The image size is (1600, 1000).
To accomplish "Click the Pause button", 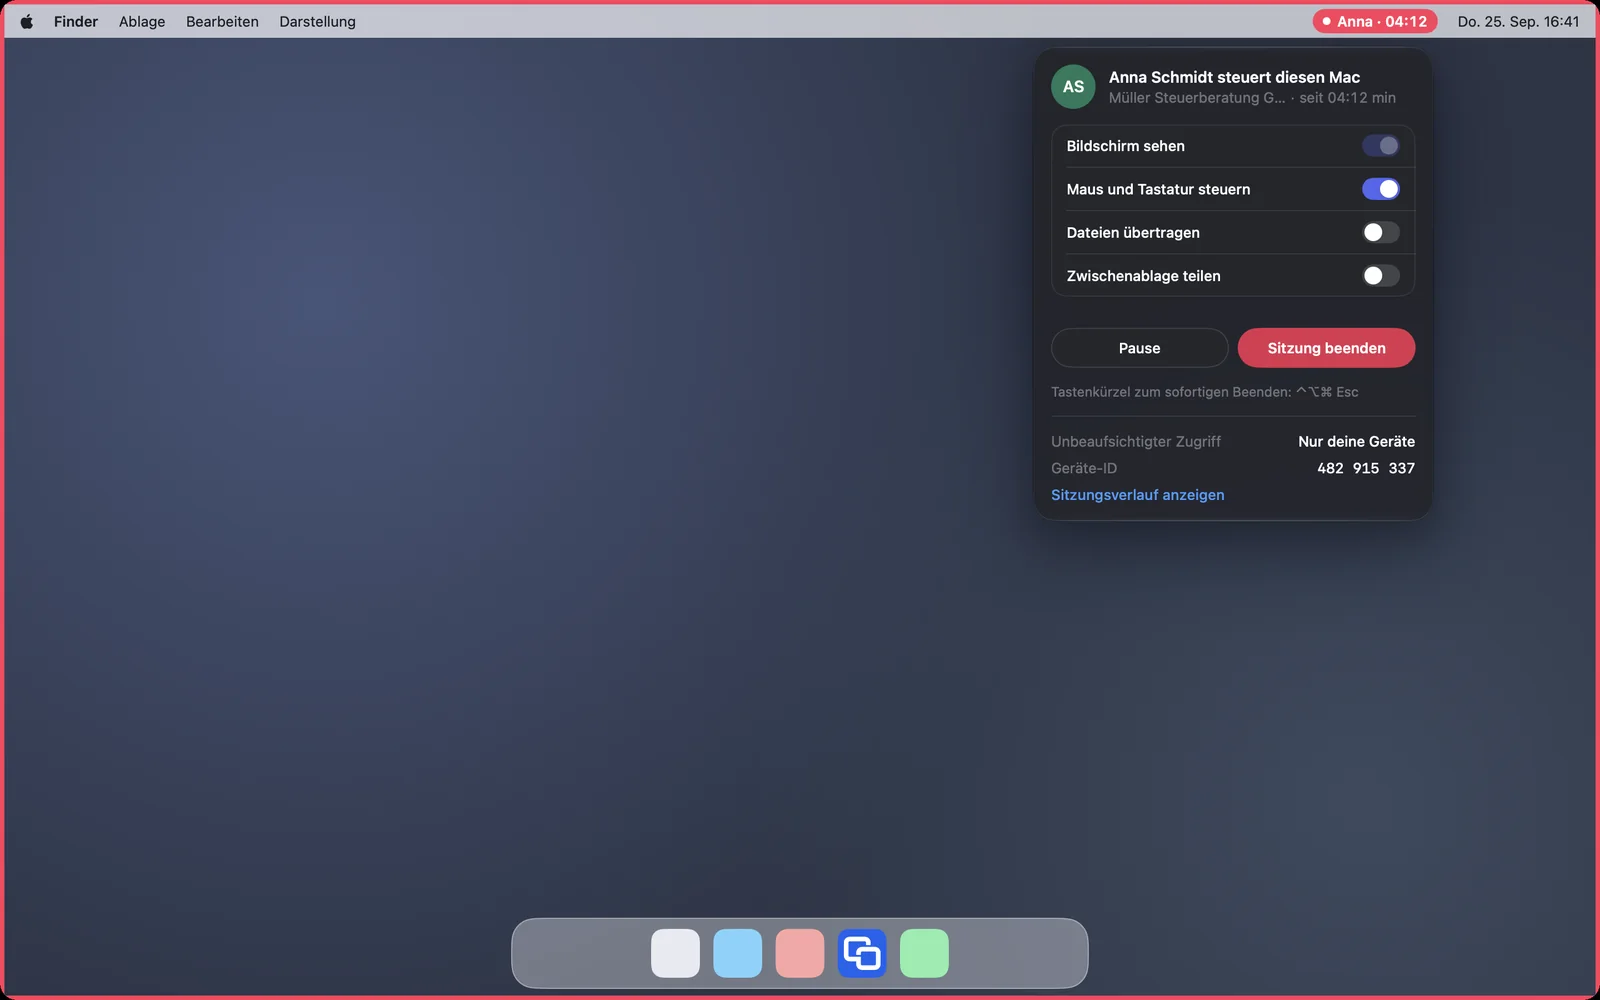I will pos(1139,348).
